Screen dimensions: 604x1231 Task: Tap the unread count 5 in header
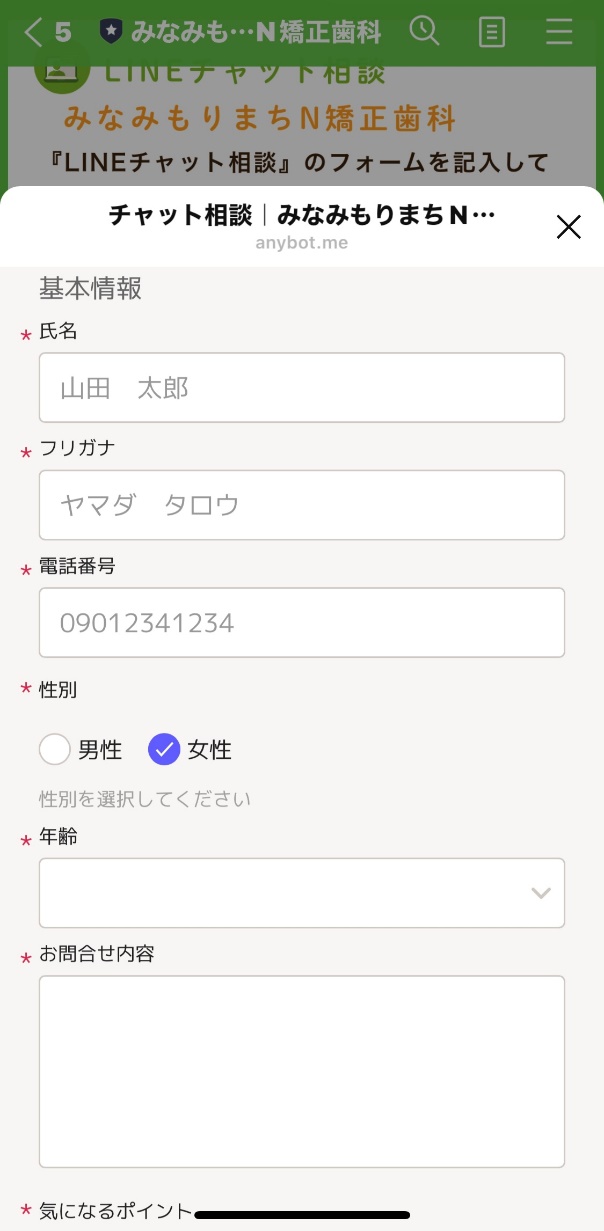pos(63,32)
